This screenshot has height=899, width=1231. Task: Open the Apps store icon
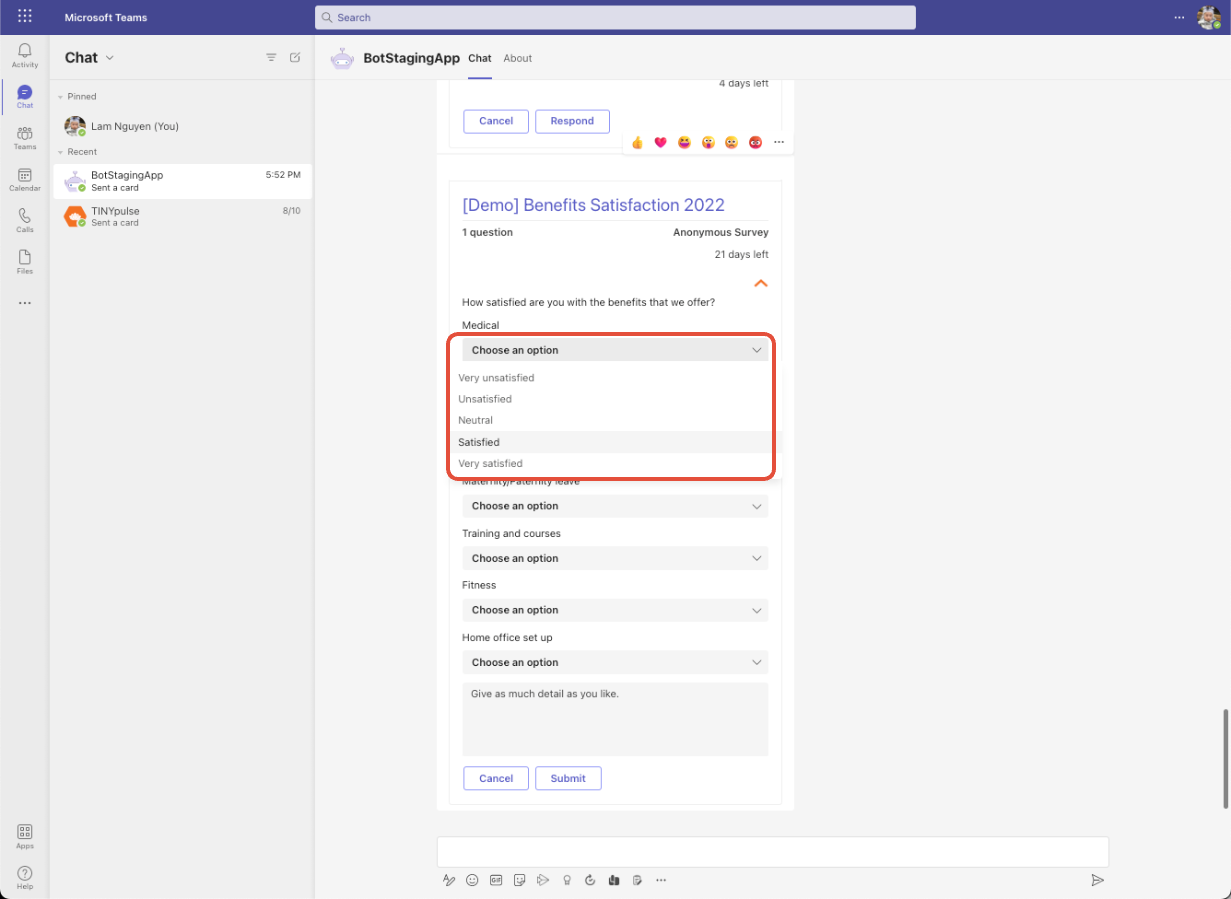(x=25, y=836)
